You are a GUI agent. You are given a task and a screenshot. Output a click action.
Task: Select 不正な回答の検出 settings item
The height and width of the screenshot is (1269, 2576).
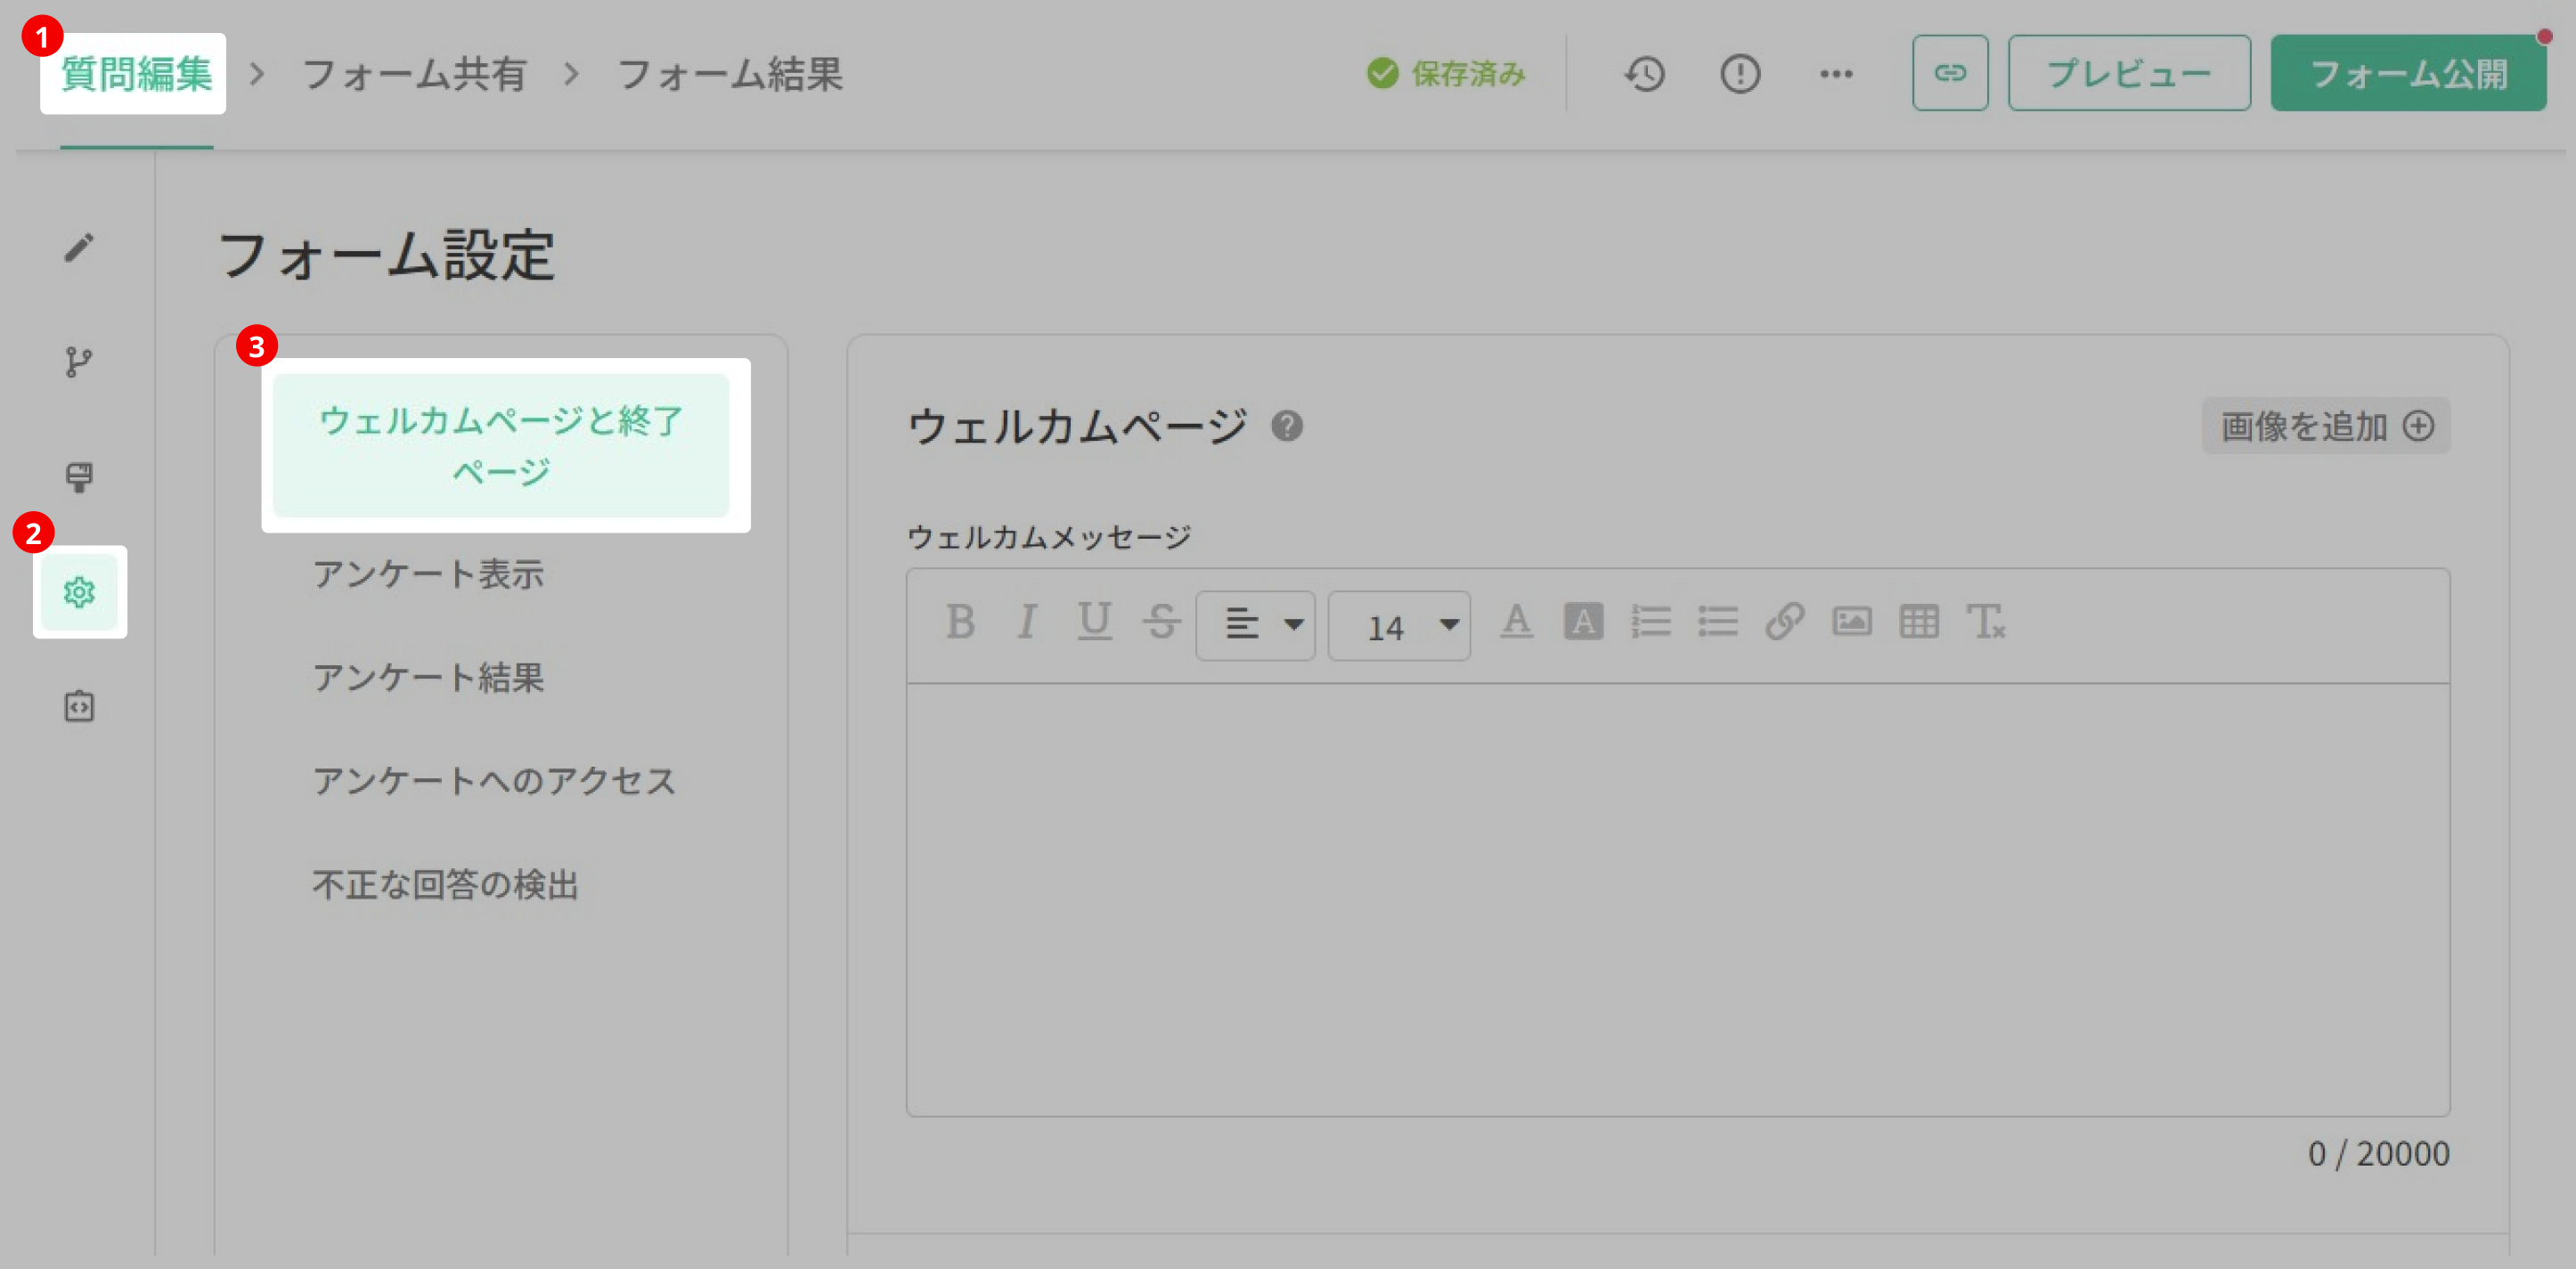[x=446, y=885]
